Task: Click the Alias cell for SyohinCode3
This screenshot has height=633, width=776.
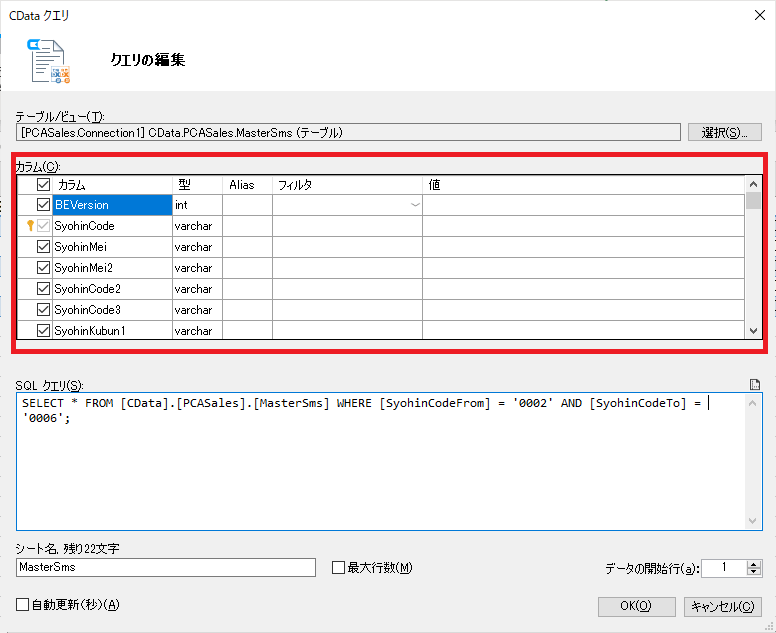Action: 247,310
